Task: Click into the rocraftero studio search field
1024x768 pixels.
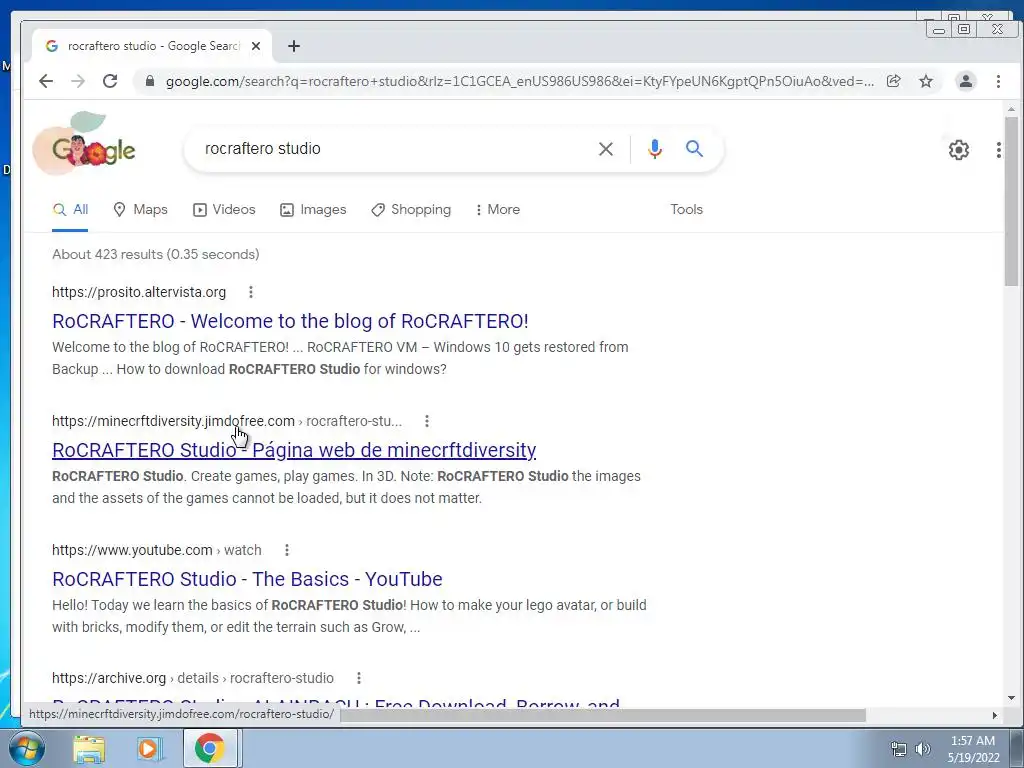Action: click(392, 149)
